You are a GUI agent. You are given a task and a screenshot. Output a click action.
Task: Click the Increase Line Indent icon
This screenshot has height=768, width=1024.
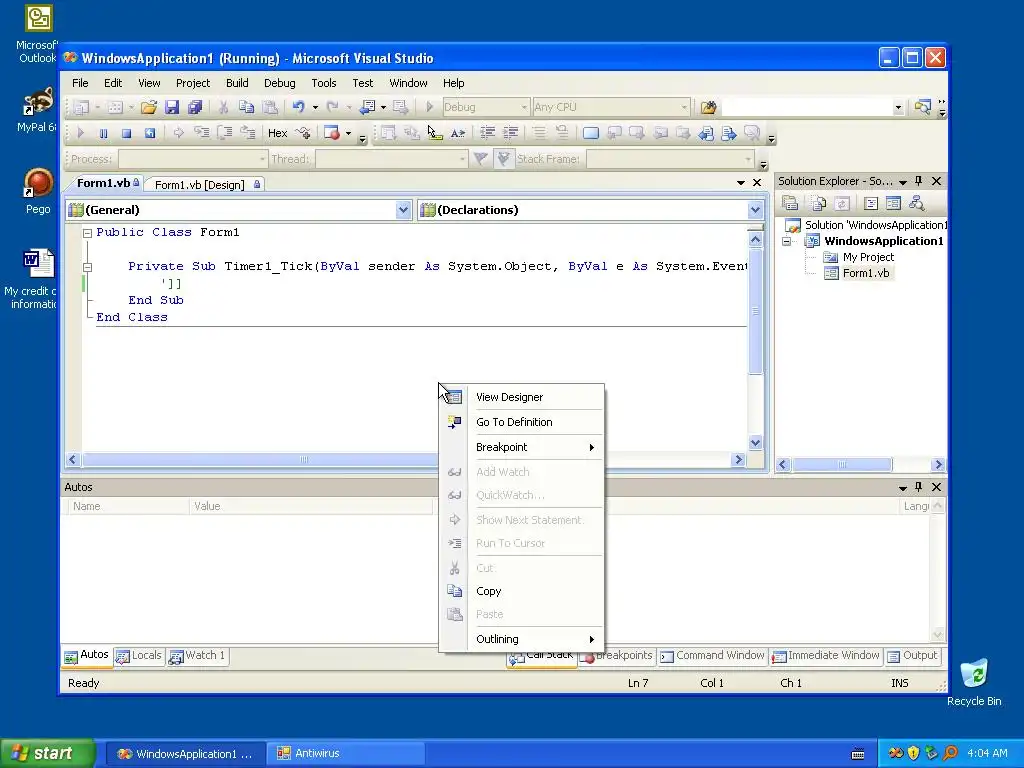510,133
